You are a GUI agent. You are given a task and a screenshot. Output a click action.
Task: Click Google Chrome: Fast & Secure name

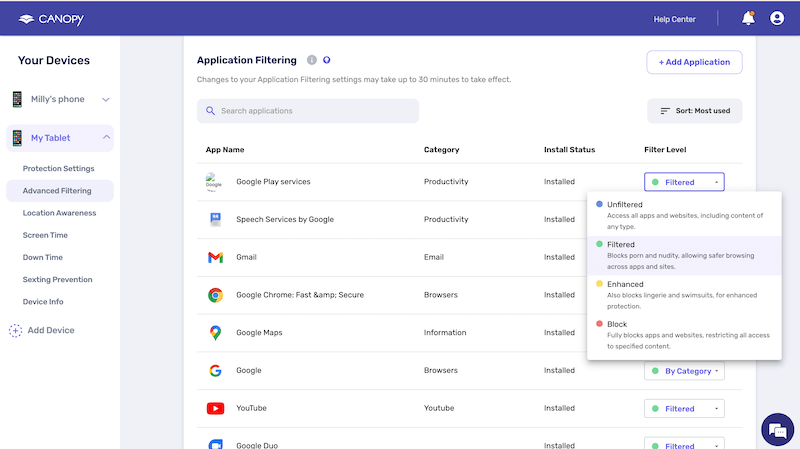click(x=300, y=295)
